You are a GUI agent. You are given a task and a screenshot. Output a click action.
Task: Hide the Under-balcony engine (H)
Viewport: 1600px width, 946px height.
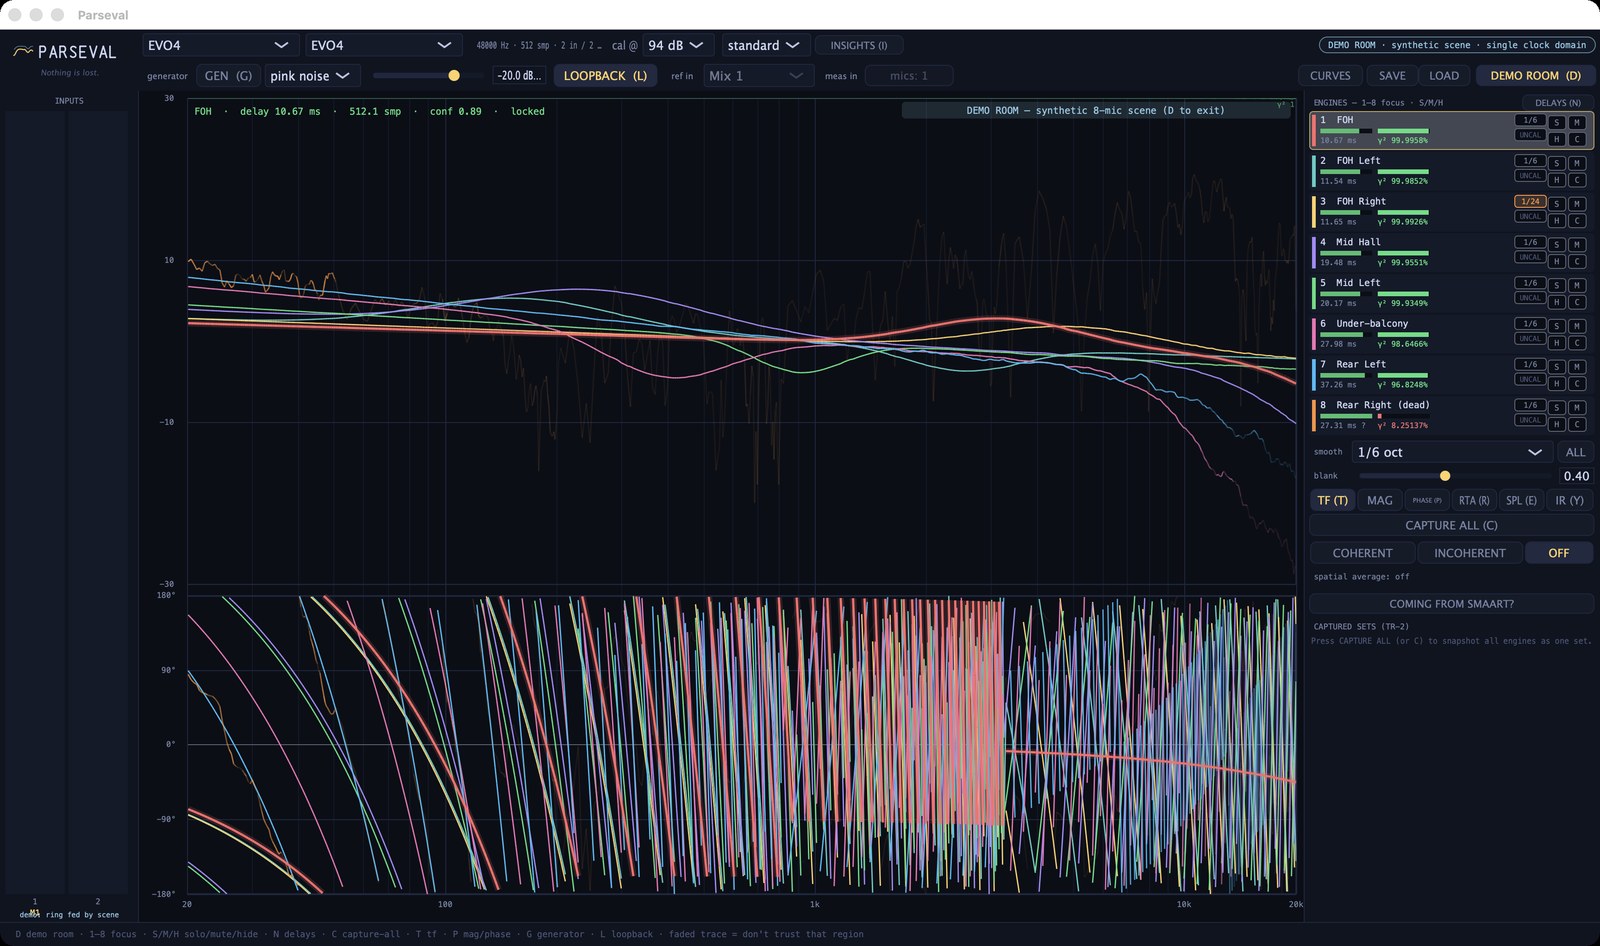click(x=1557, y=343)
